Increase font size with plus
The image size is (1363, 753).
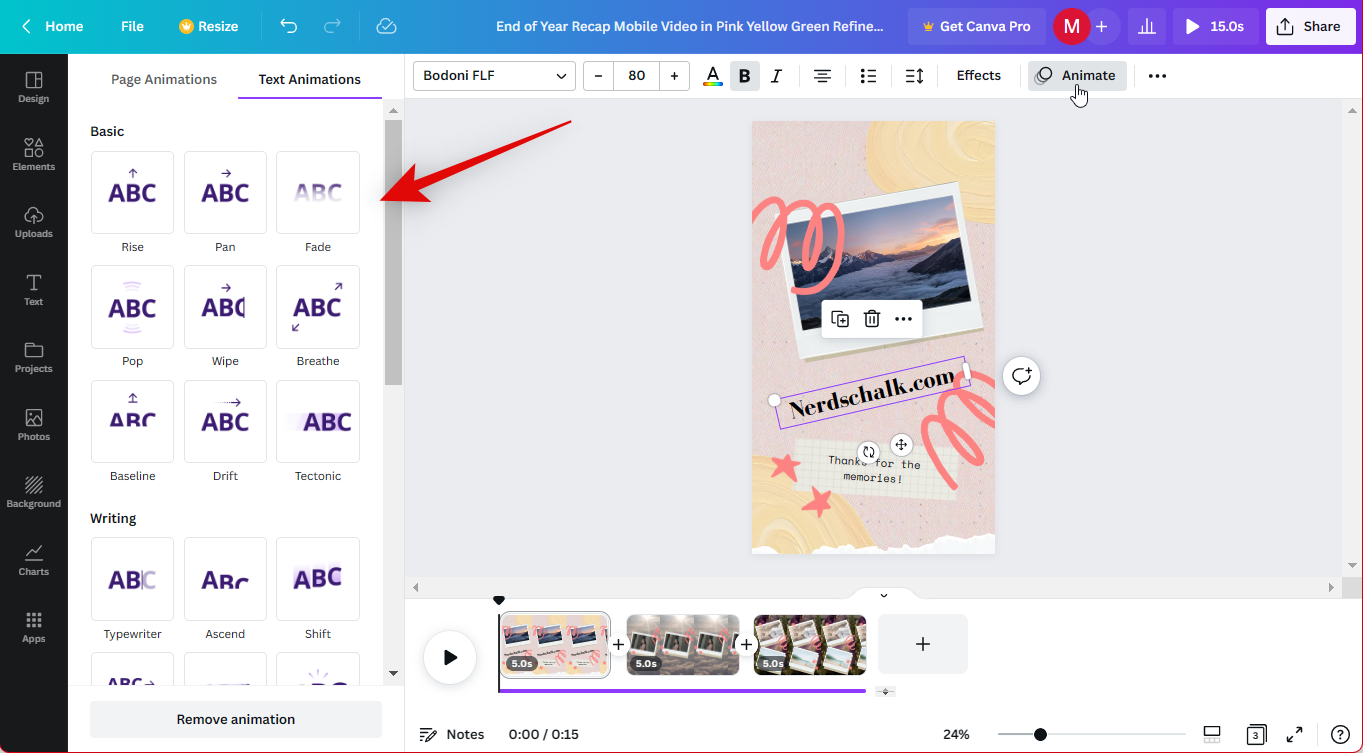[x=675, y=76]
